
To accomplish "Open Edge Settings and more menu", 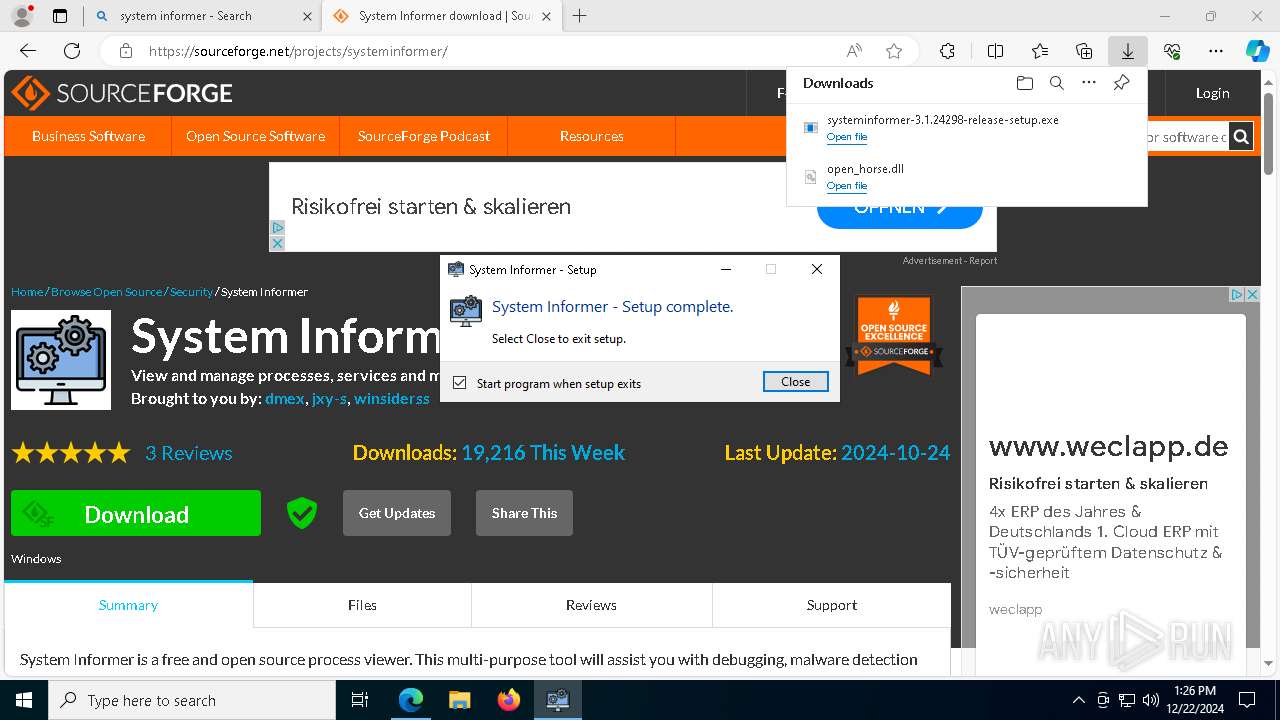I will [1216, 51].
